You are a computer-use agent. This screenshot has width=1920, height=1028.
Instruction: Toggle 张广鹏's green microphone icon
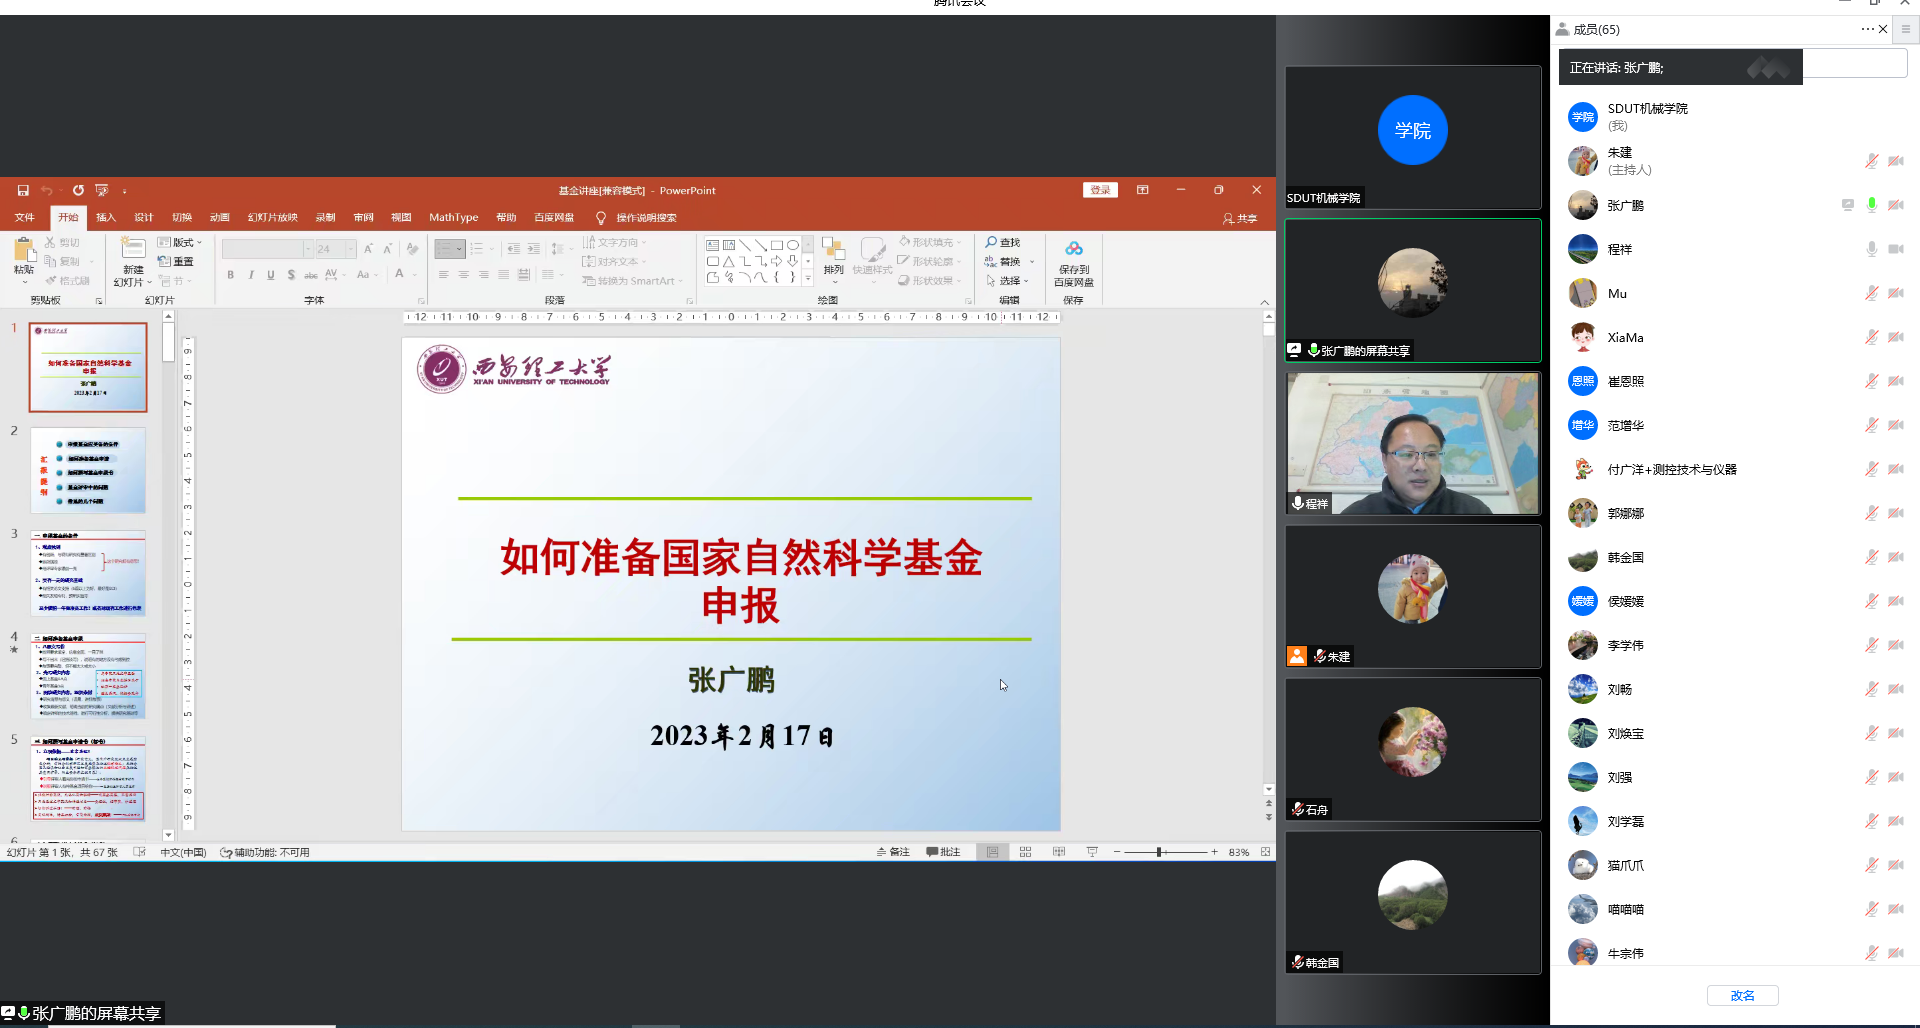tap(1871, 205)
